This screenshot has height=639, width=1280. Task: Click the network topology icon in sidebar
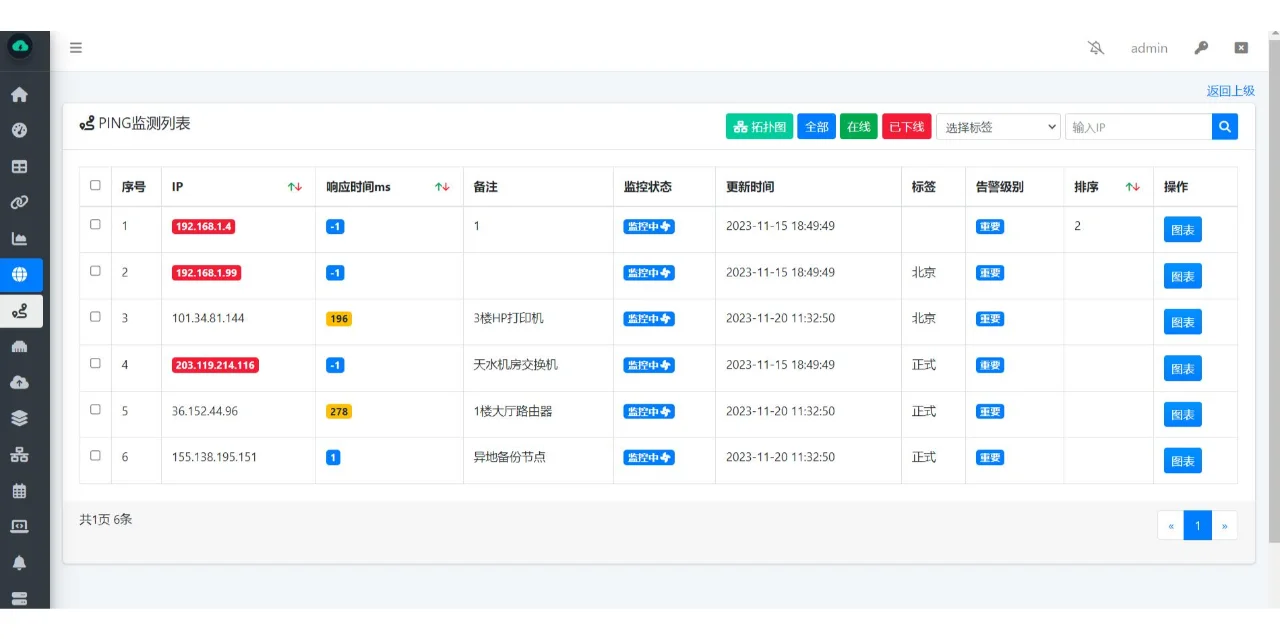pyautogui.click(x=22, y=454)
